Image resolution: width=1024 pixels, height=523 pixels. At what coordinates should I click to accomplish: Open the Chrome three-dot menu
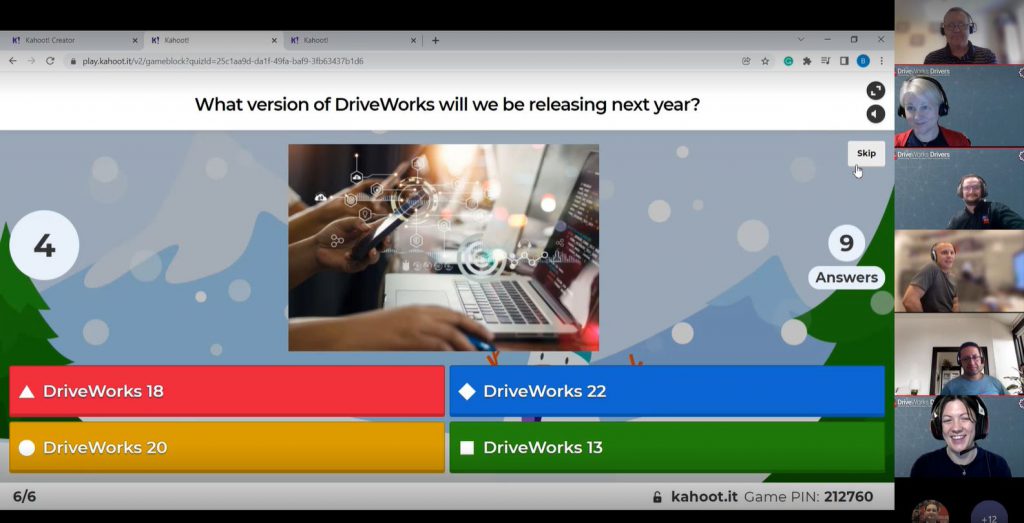click(881, 61)
